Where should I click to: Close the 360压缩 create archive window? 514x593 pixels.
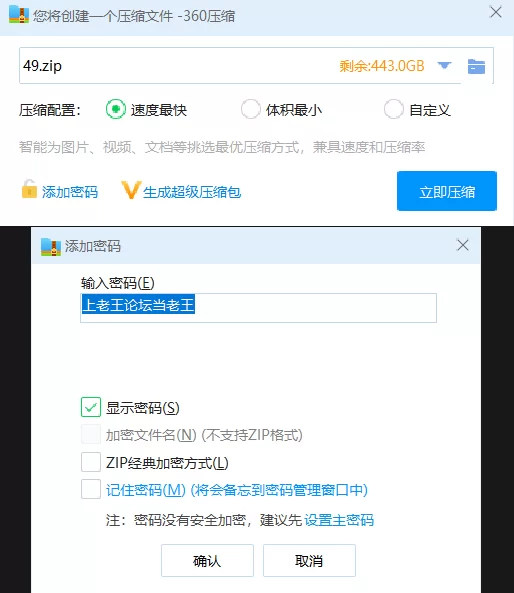point(495,12)
